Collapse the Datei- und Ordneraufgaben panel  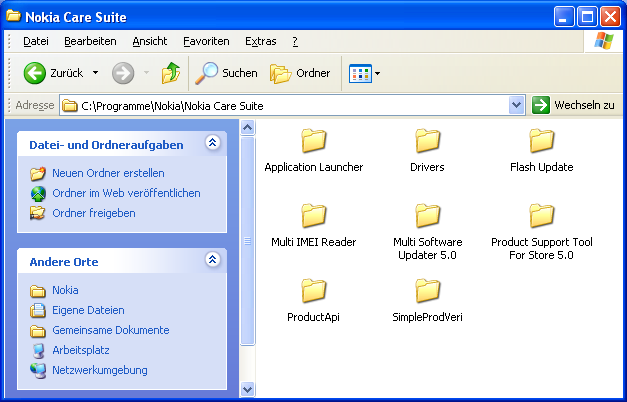tap(212, 144)
